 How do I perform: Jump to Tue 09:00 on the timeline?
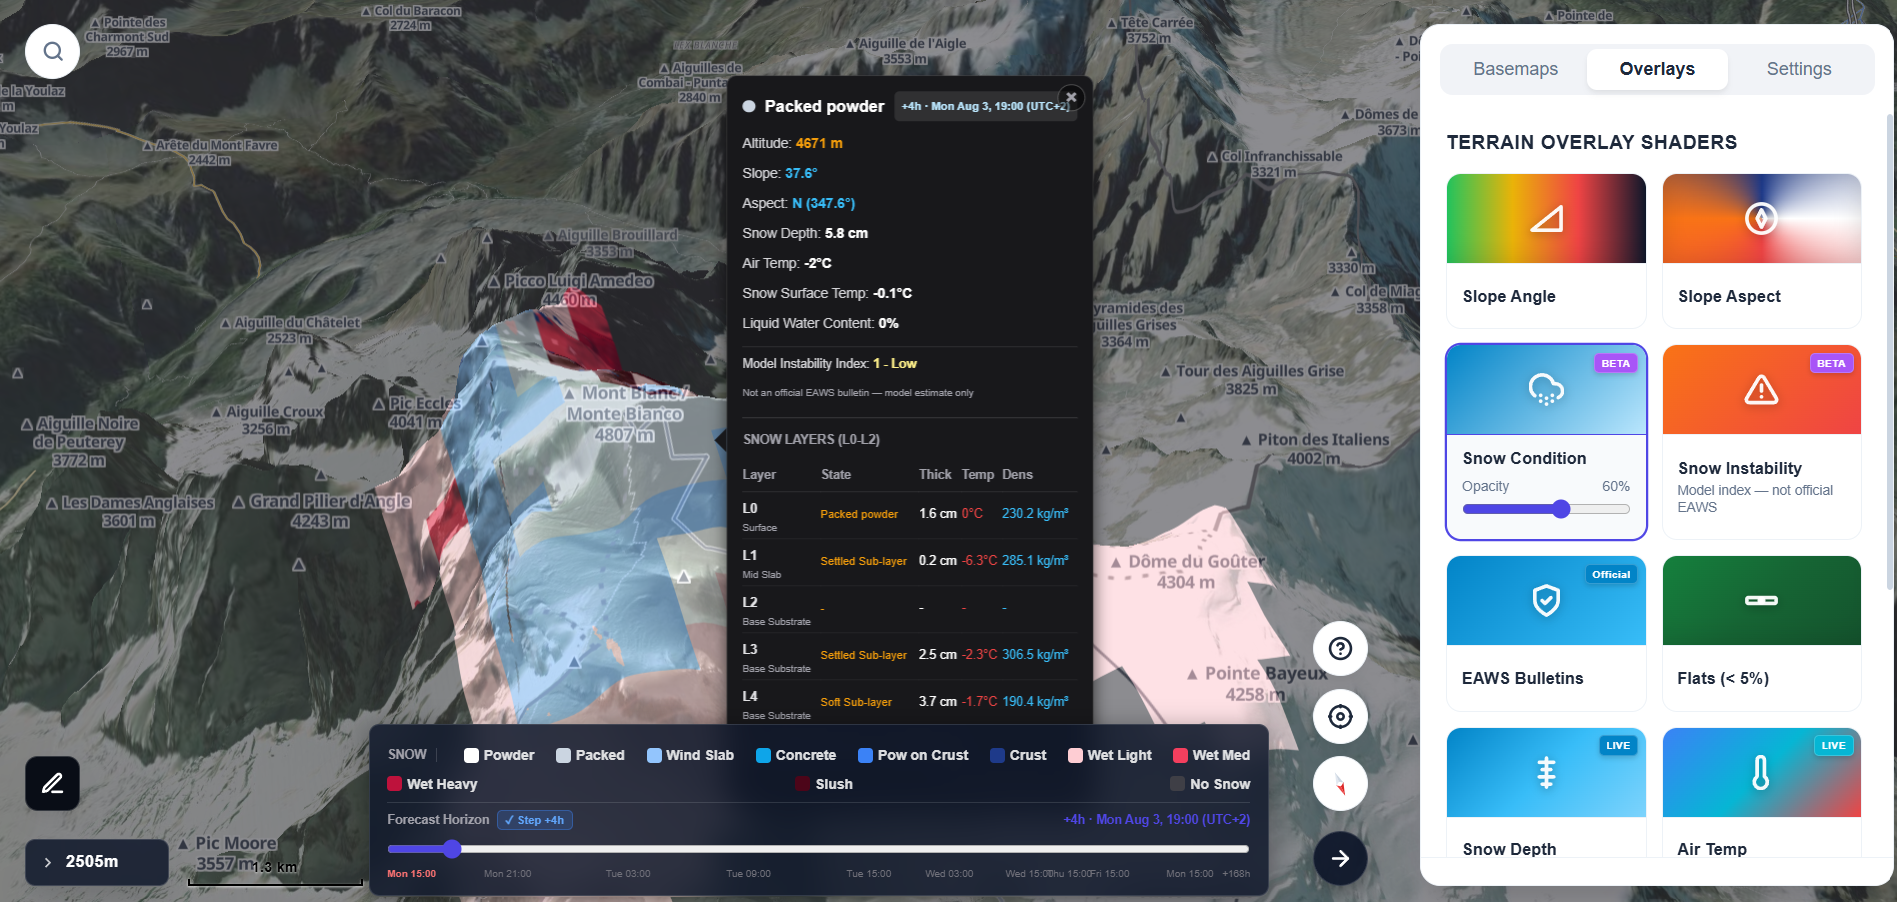(748, 874)
